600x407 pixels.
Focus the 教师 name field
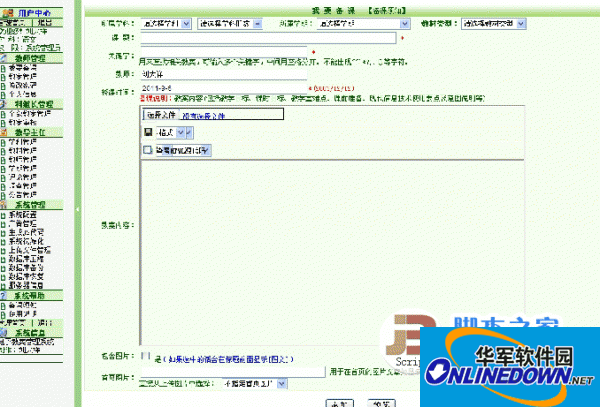tap(223, 74)
